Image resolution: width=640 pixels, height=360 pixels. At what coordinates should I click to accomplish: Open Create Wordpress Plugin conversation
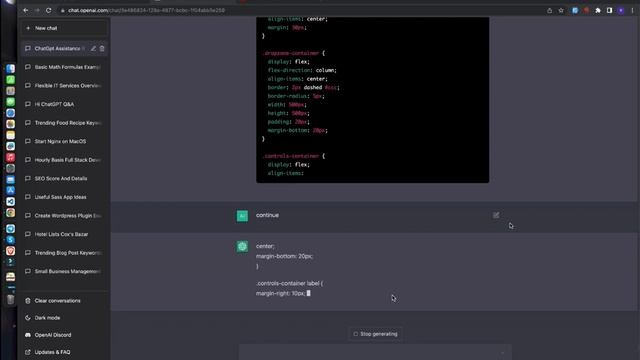click(x=64, y=216)
